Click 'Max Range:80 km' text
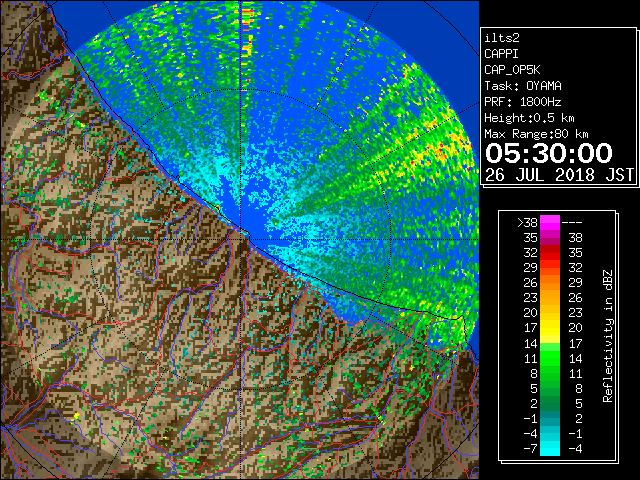Image resolution: width=640 pixels, height=480 pixels. (536, 134)
